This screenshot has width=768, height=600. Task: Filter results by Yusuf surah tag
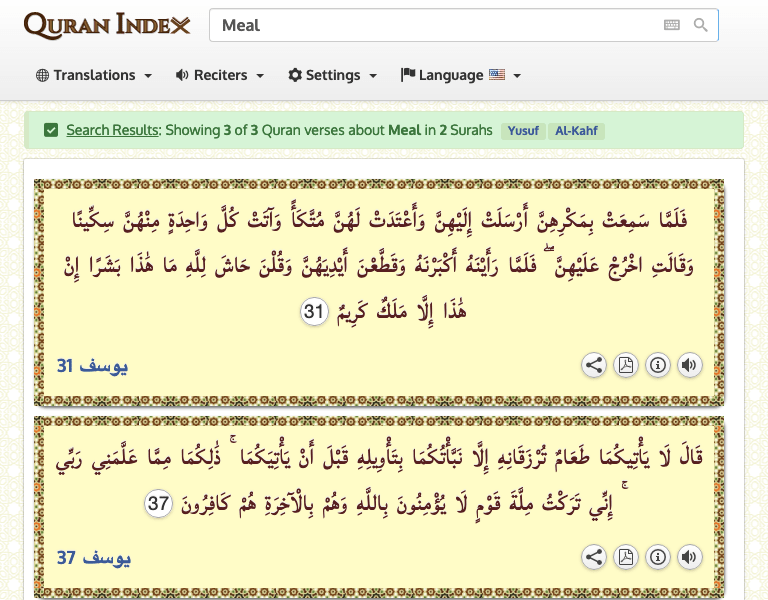click(x=523, y=131)
